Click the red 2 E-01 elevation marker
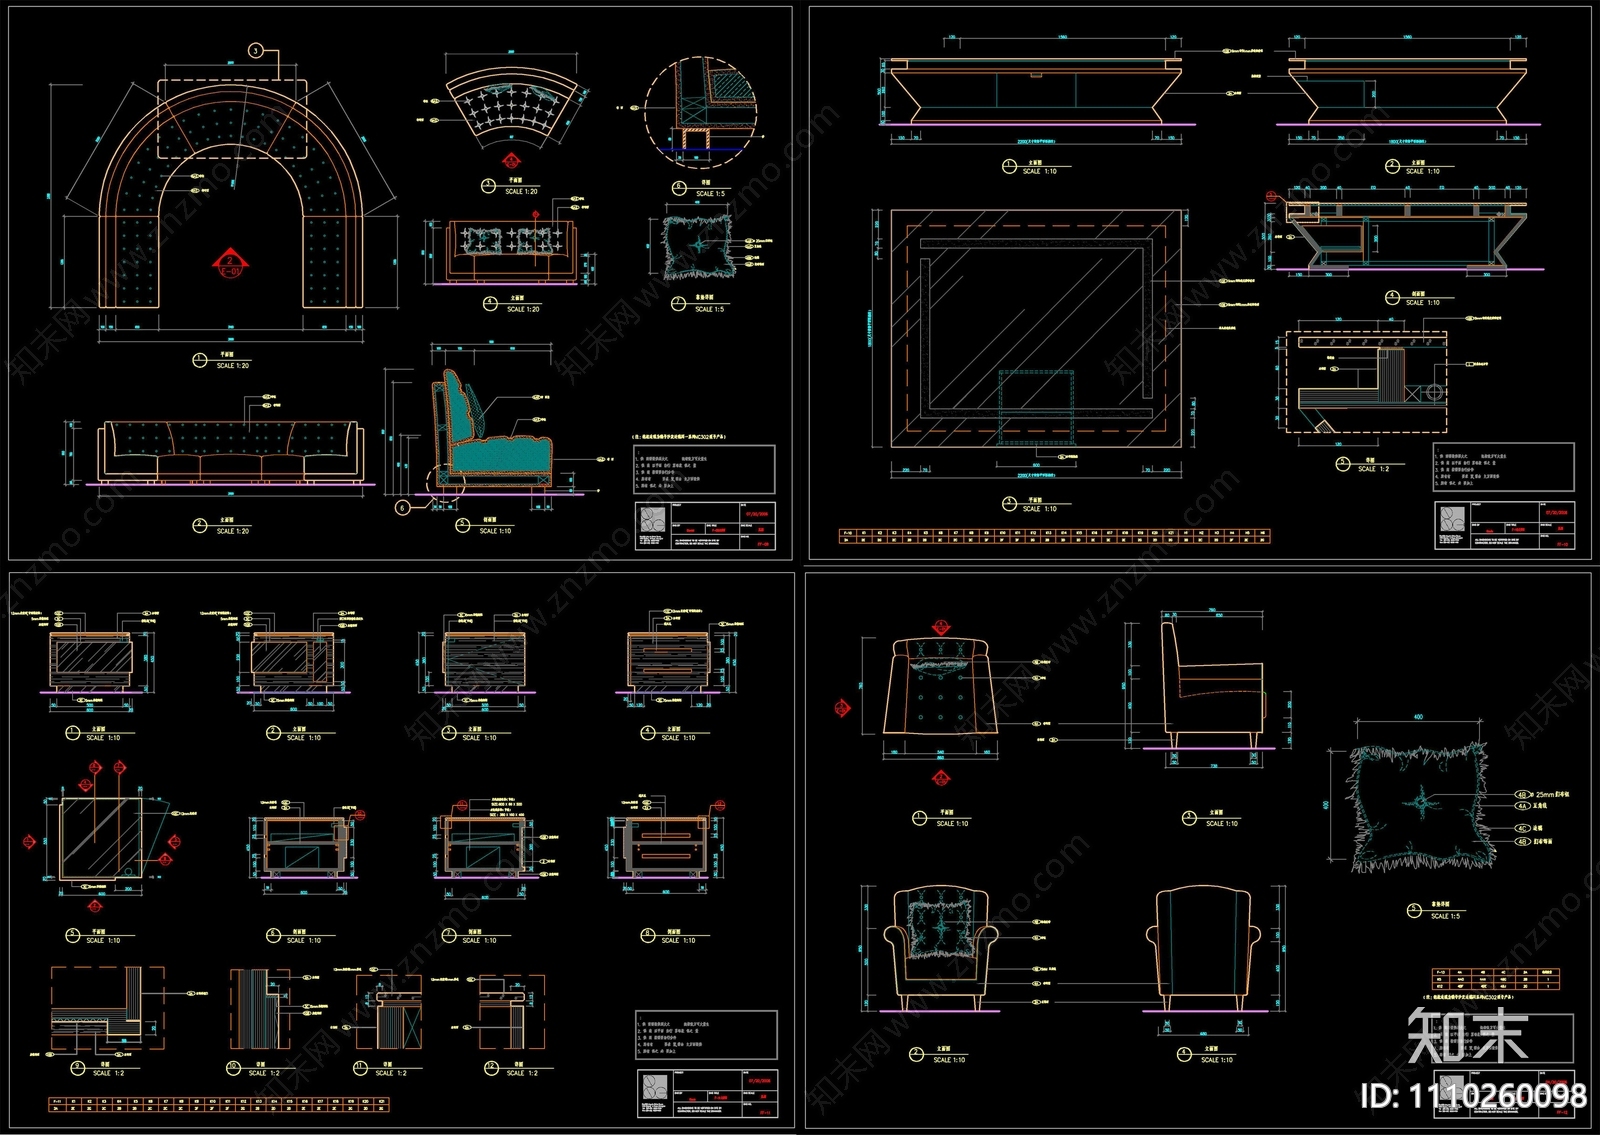This screenshot has height=1135, width=1600. point(229,265)
